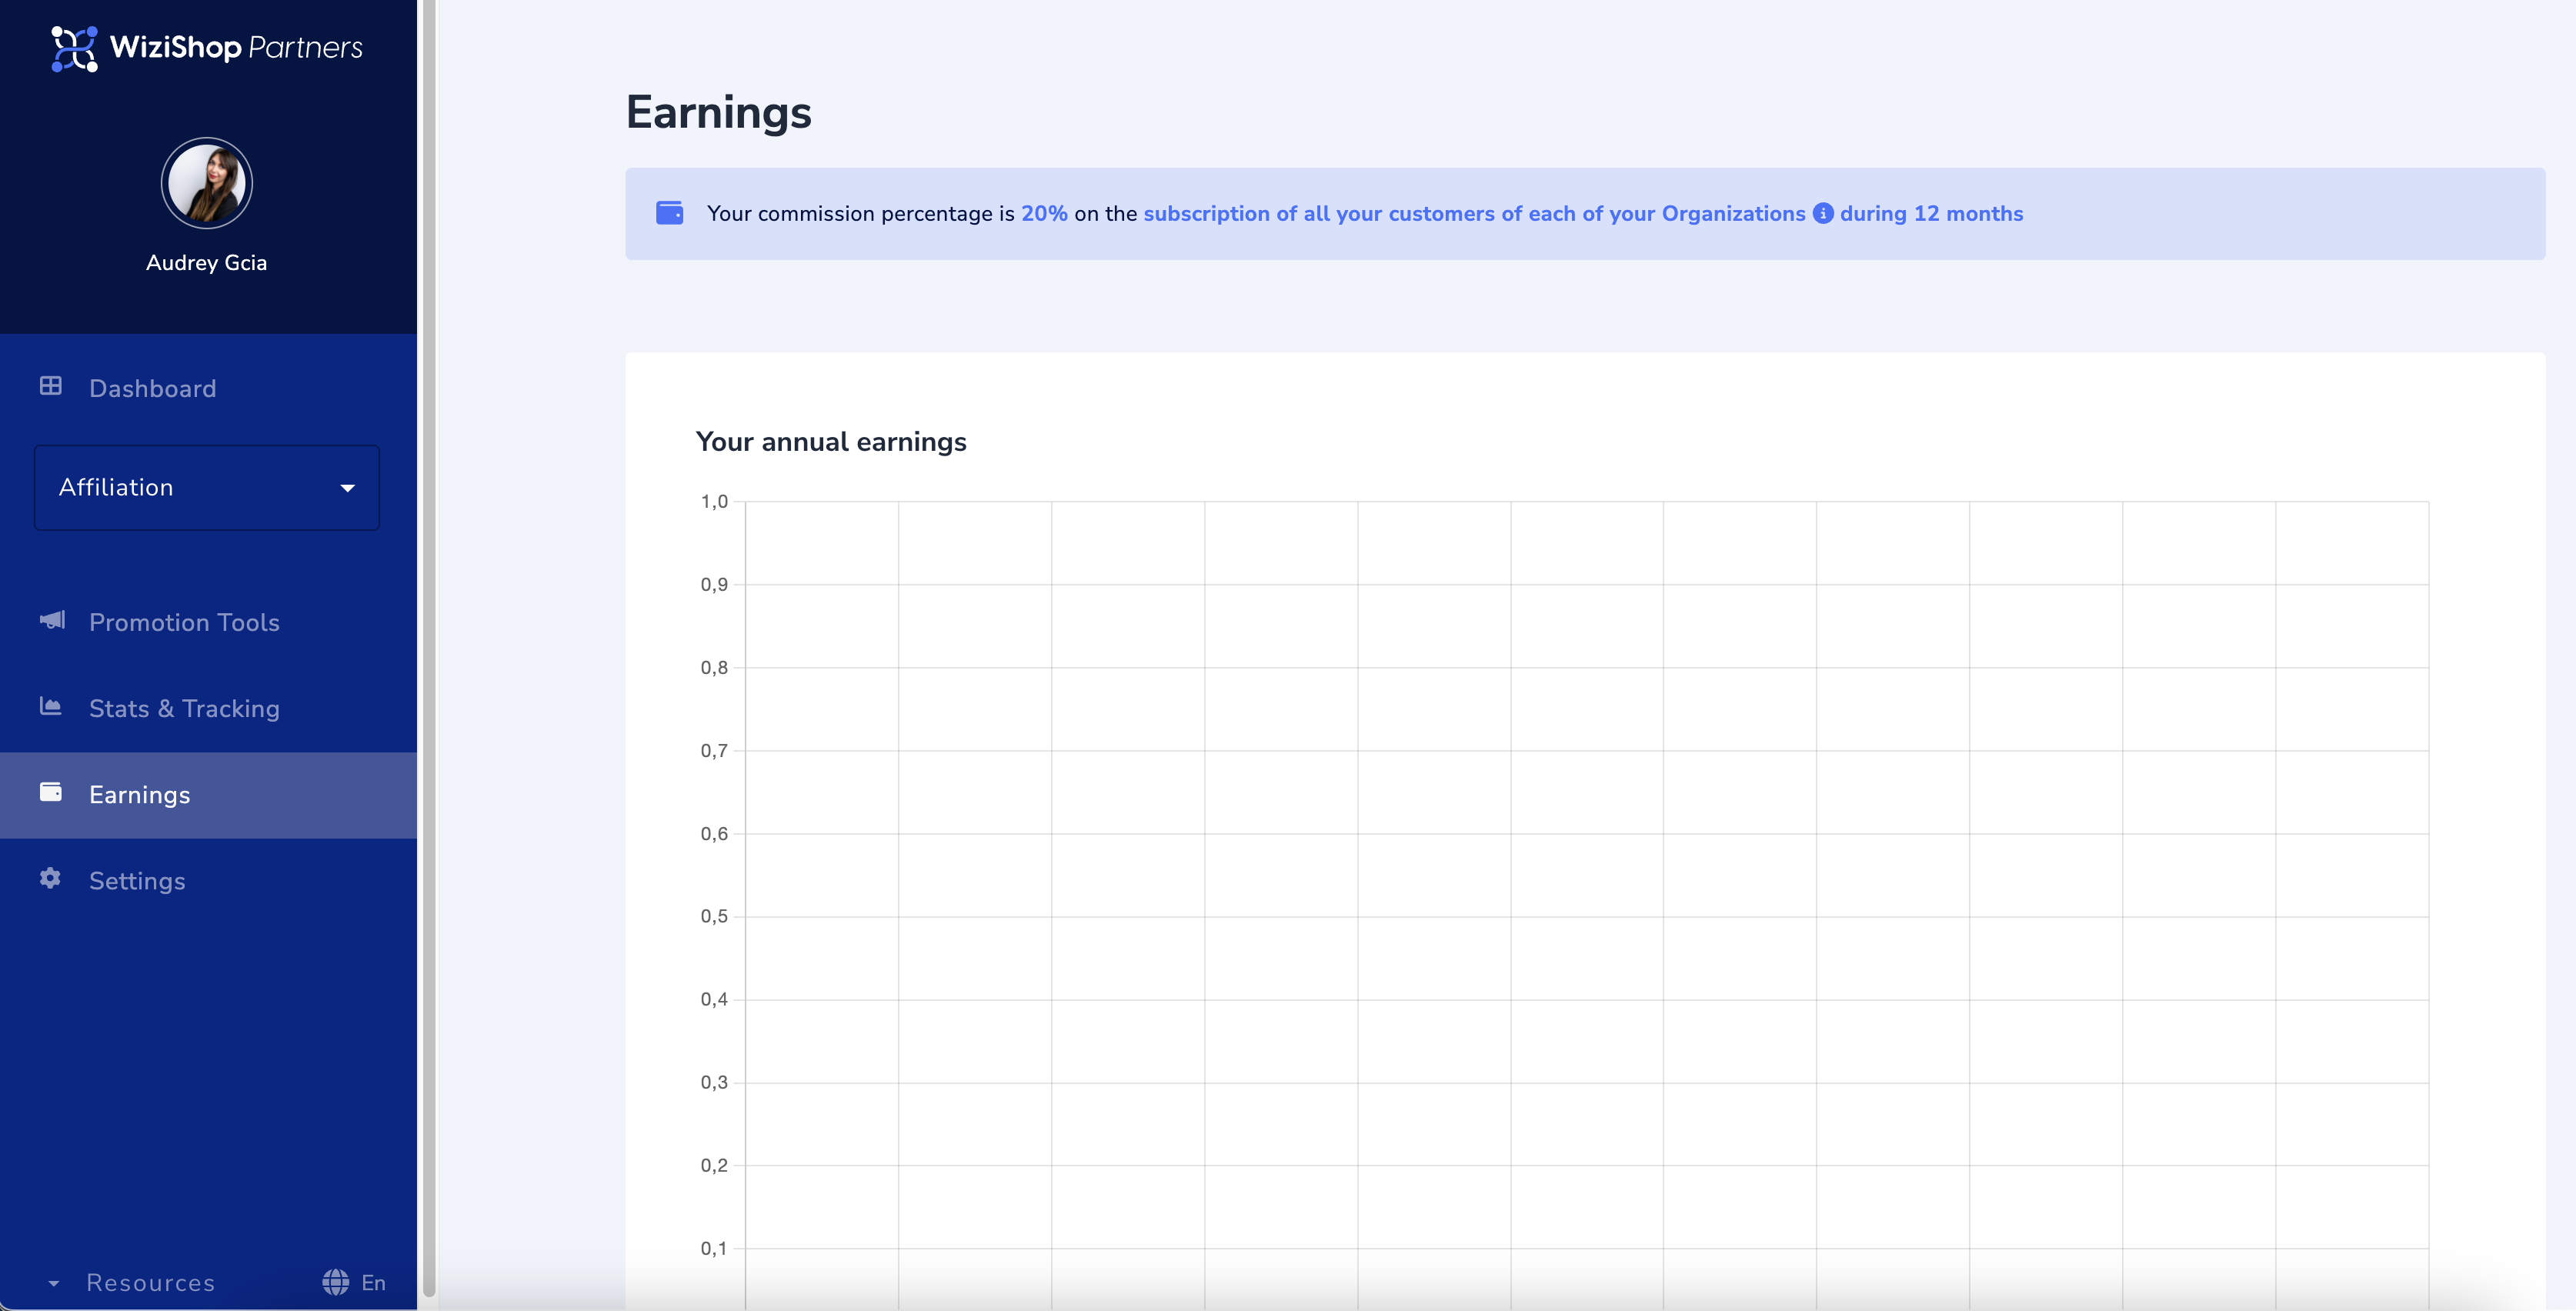2576x1311 pixels.
Task: Click the 'subscription of all your customers' text
Action: (x=1319, y=214)
